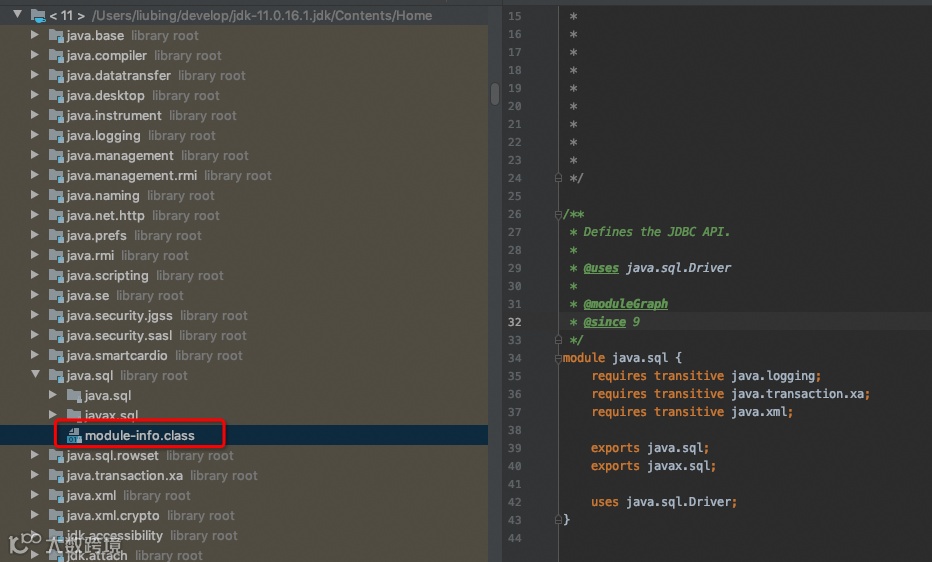This screenshot has height=562, width=932.
Task: Click the java.security.sasl folder icon
Action: pyautogui.click(x=56, y=336)
